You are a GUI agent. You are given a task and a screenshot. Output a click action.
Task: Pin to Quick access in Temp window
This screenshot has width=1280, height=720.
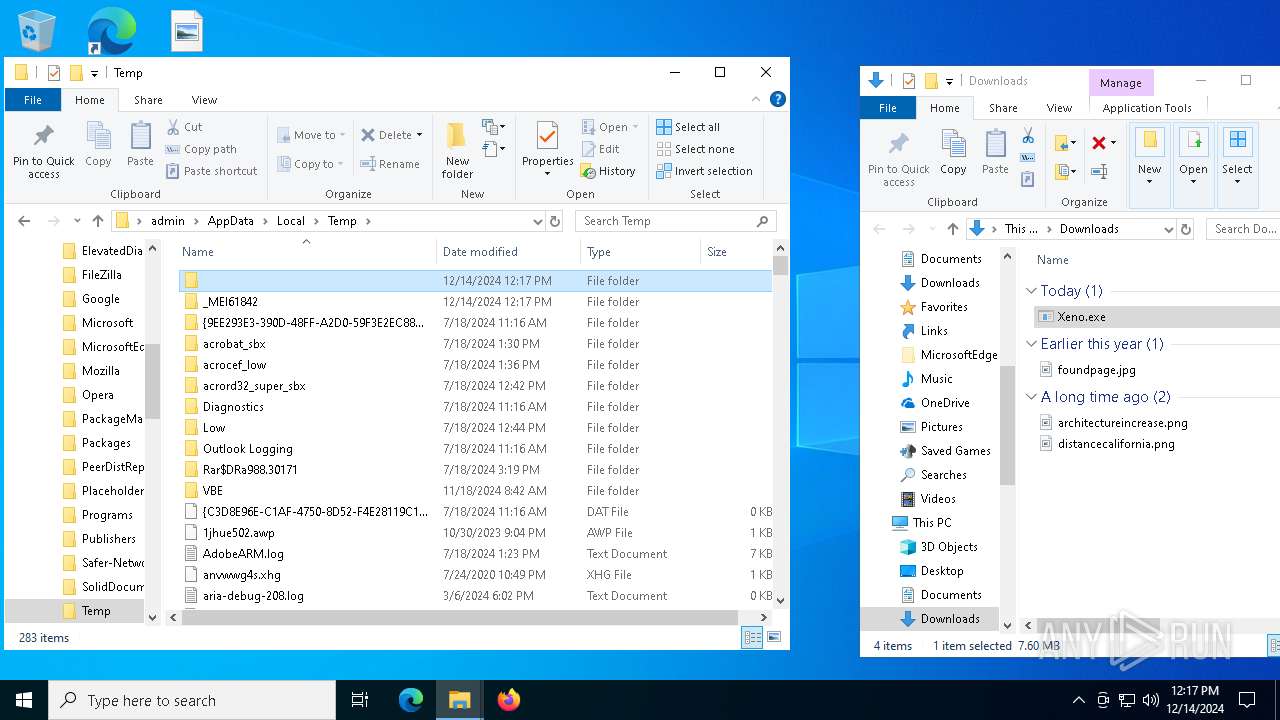pos(44,152)
